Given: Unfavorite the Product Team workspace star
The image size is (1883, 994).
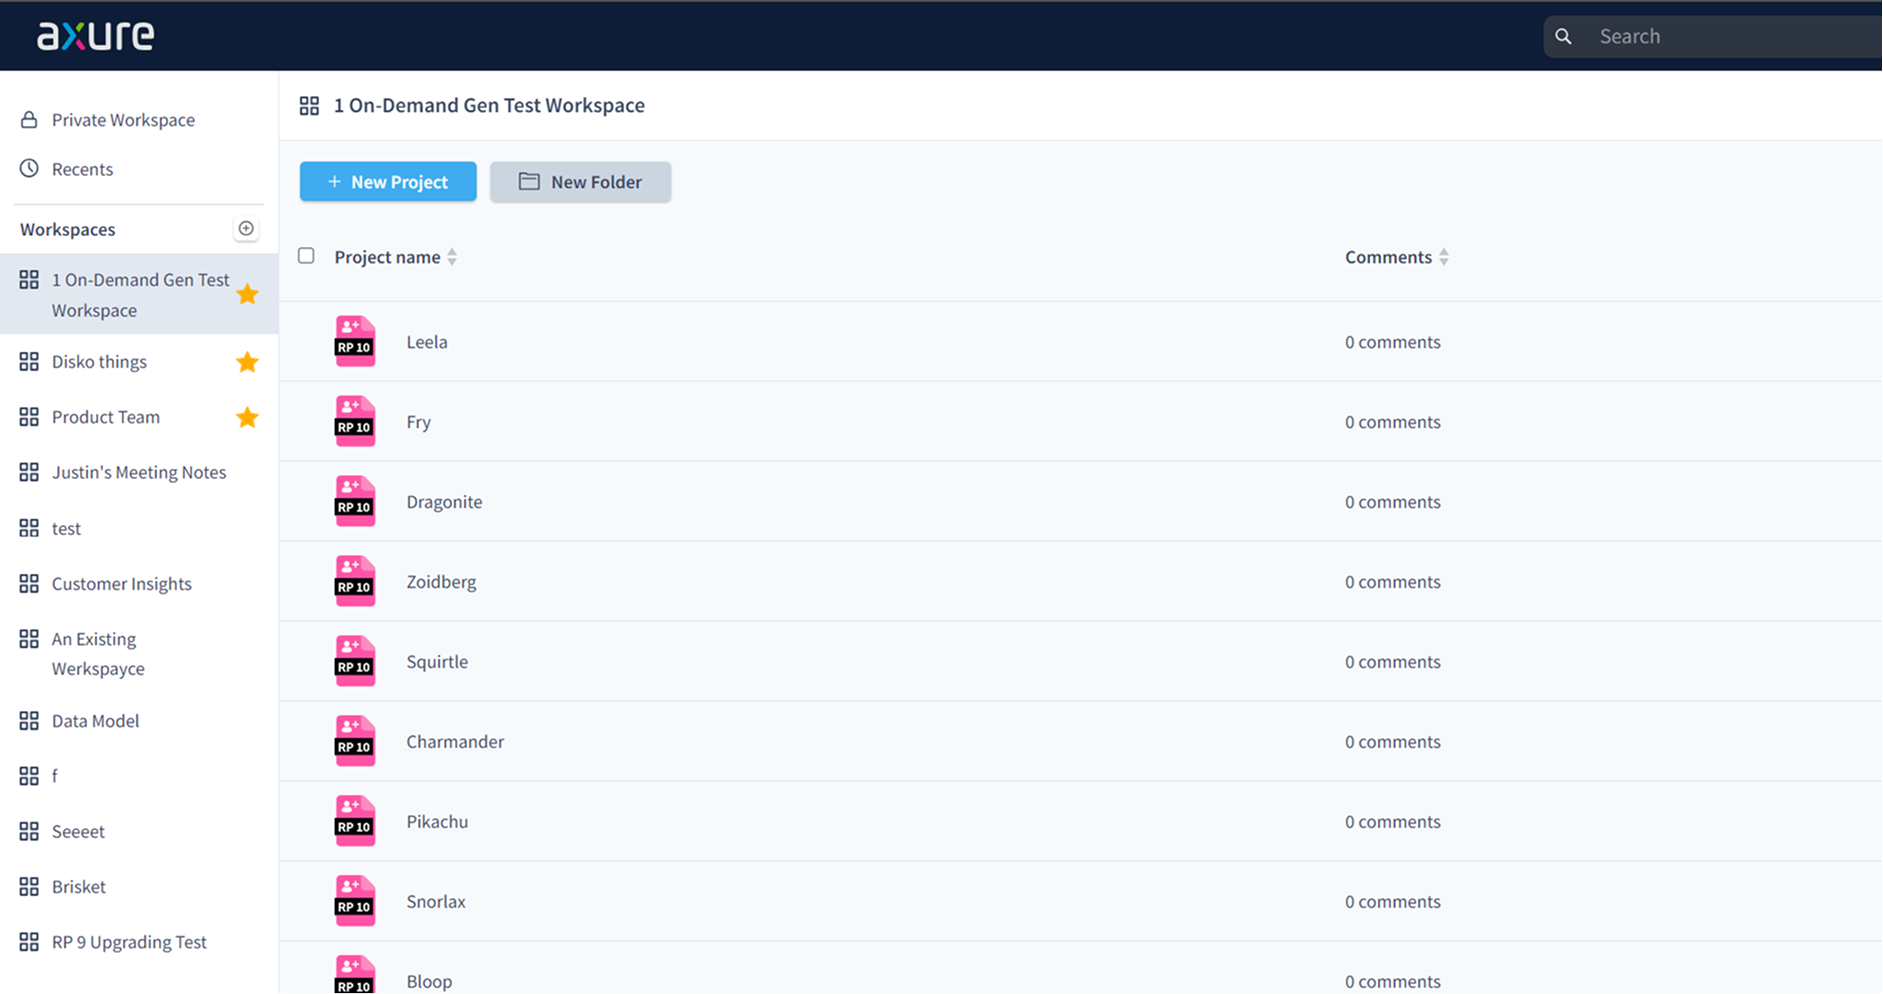Looking at the screenshot, I should [x=247, y=417].
